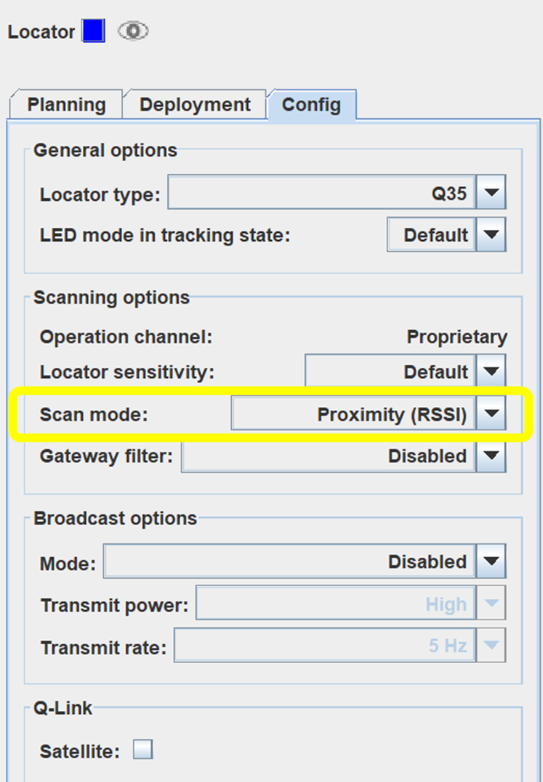
Task: Open the Scan mode dropdown arrow
Action: pos(491,413)
